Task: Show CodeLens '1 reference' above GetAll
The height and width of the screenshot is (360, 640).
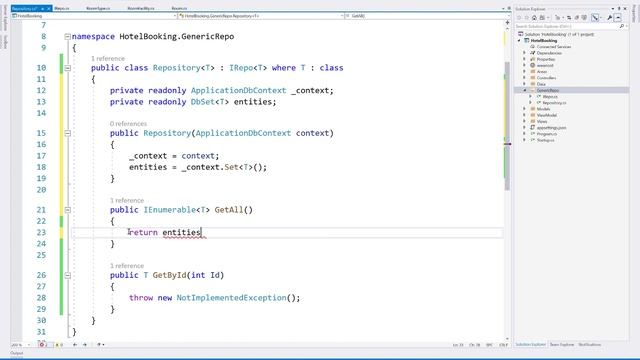Action: 127,200
